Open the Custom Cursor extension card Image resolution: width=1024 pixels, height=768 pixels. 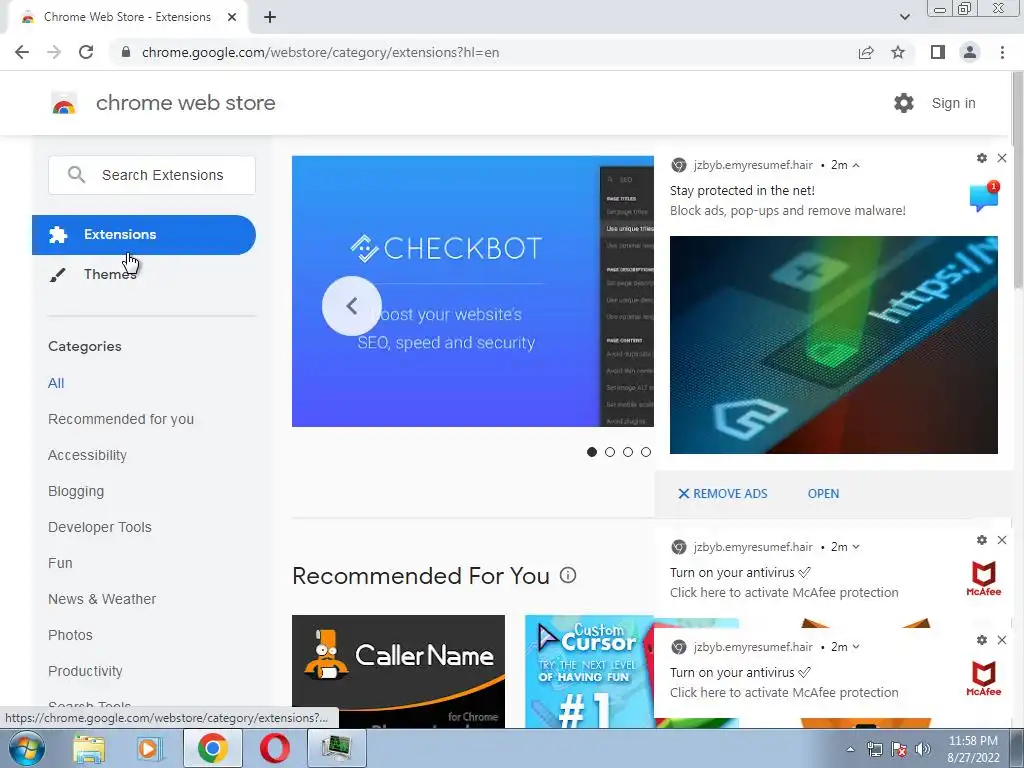[589, 671]
